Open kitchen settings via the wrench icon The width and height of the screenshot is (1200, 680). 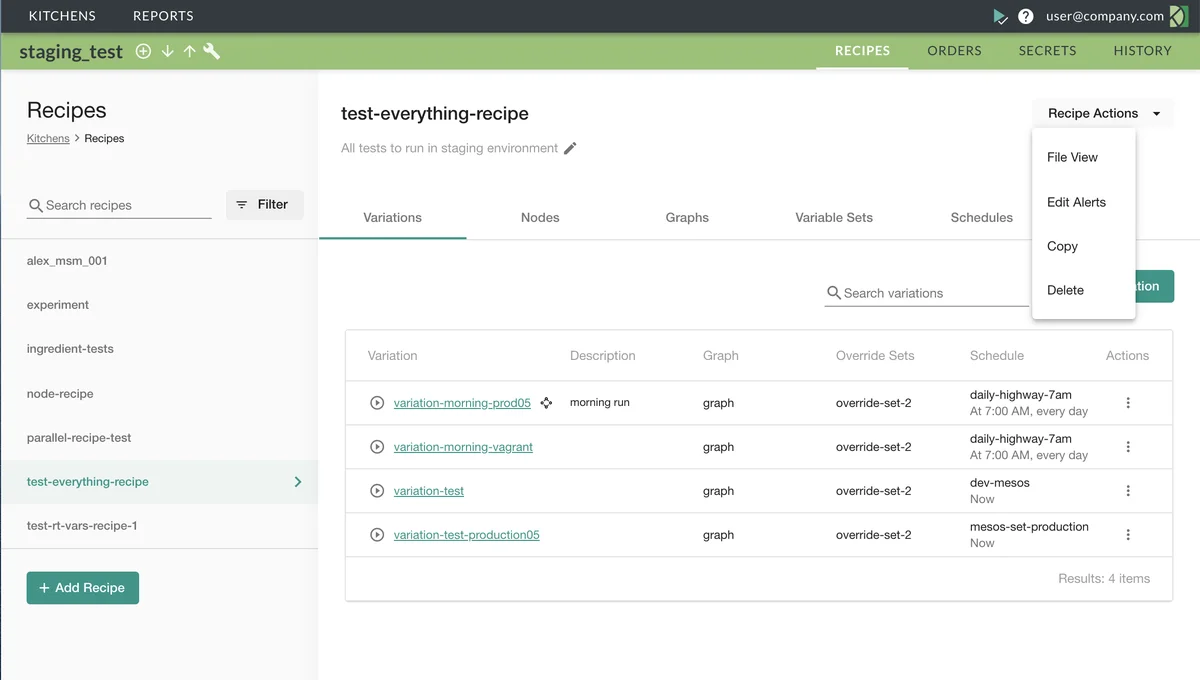[212, 51]
